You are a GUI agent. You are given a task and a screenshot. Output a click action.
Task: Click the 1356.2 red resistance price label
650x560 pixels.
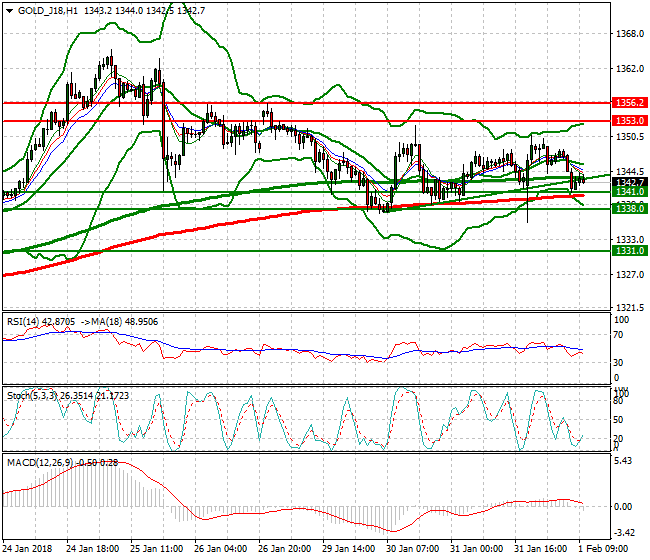pos(630,103)
